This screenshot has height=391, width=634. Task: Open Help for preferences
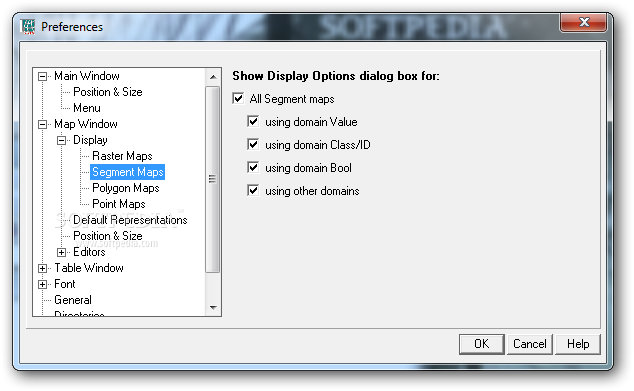click(578, 344)
